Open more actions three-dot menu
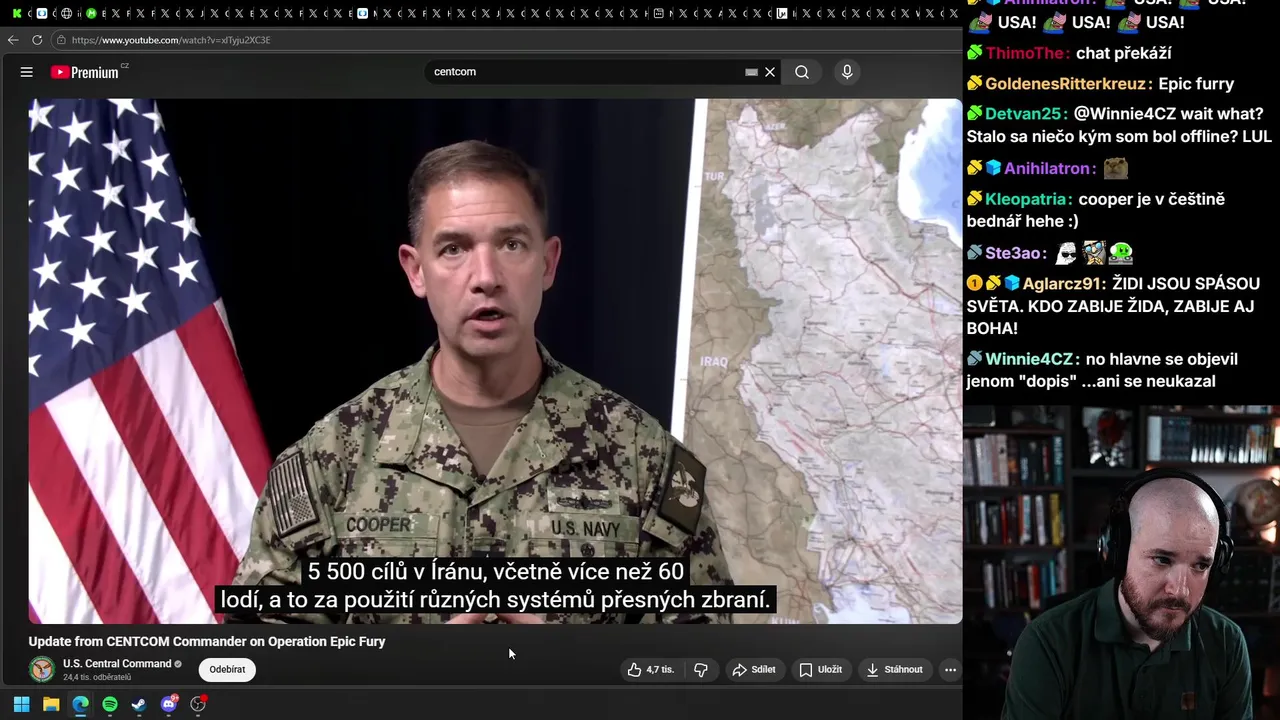 click(x=951, y=670)
